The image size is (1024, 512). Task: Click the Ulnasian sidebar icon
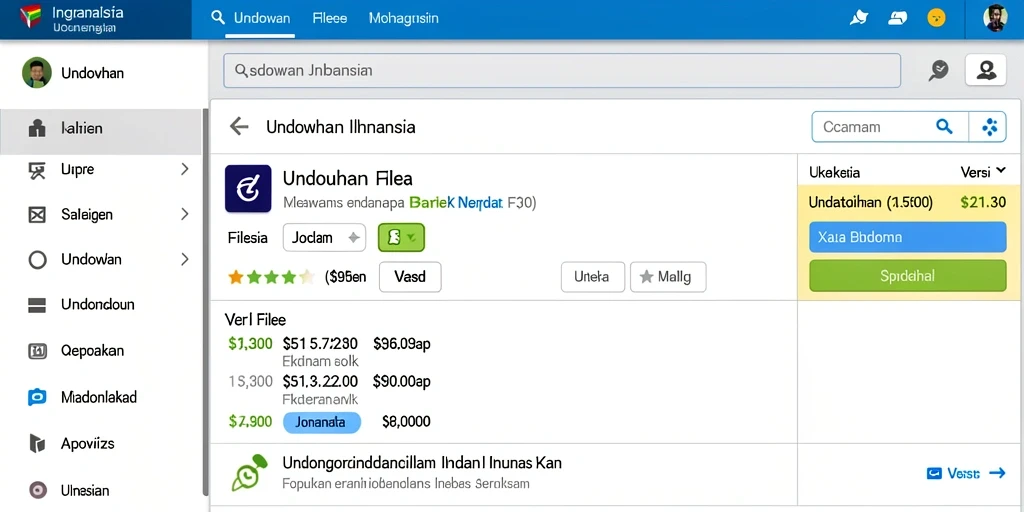point(37,490)
